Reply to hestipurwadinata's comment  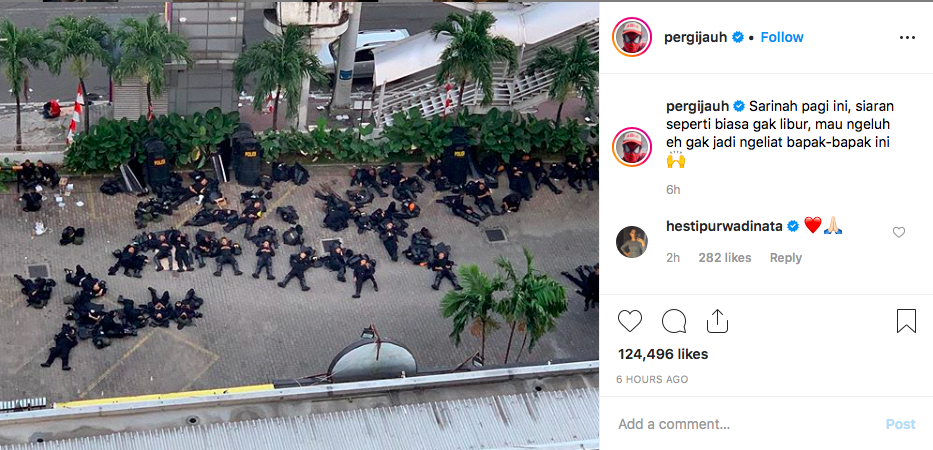coord(785,258)
